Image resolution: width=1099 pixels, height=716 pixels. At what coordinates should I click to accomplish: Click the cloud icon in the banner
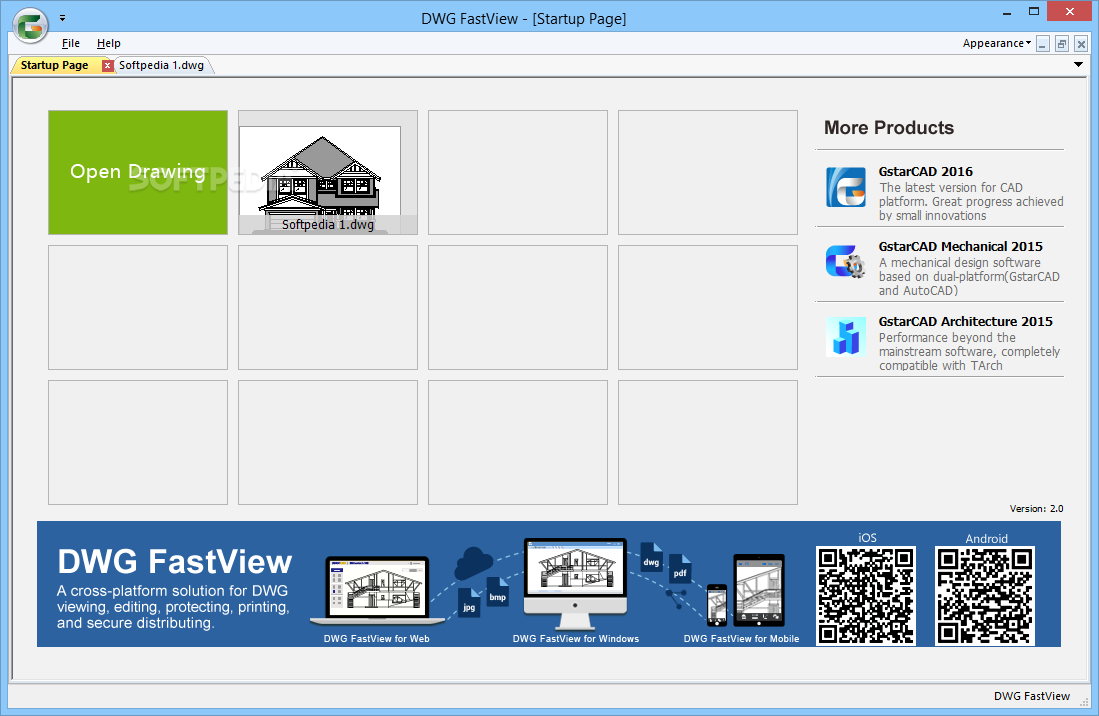tap(474, 562)
